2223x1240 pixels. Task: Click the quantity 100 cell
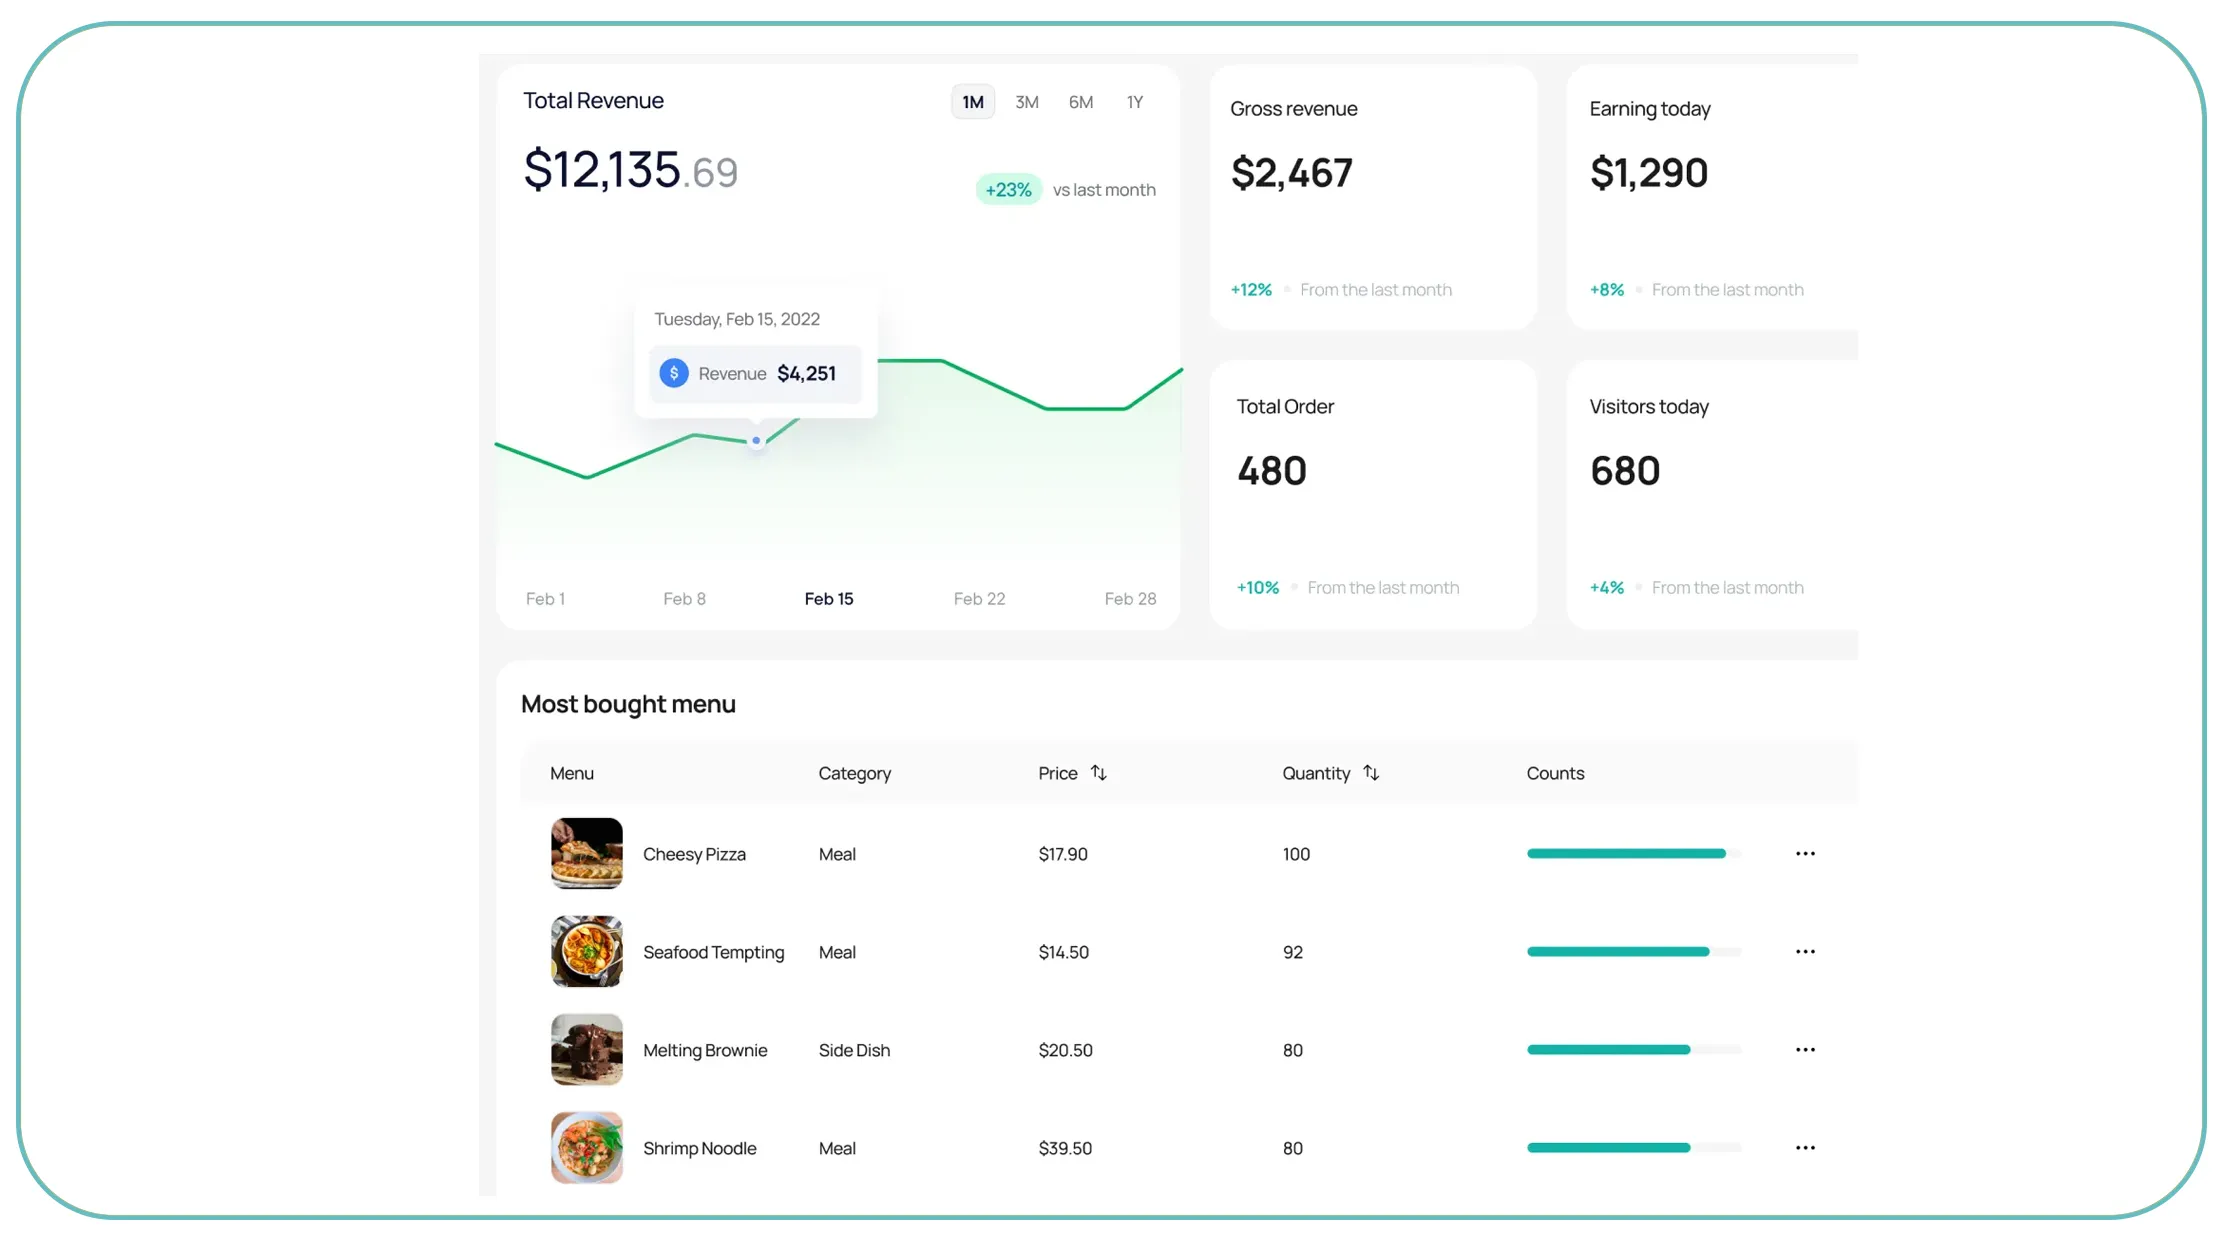pyautogui.click(x=1297, y=854)
